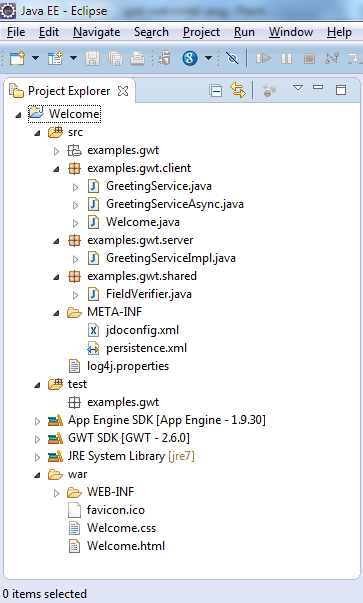Open dropdown arrow next to Google icon
The width and height of the screenshot is (363, 603).
pos(208,58)
